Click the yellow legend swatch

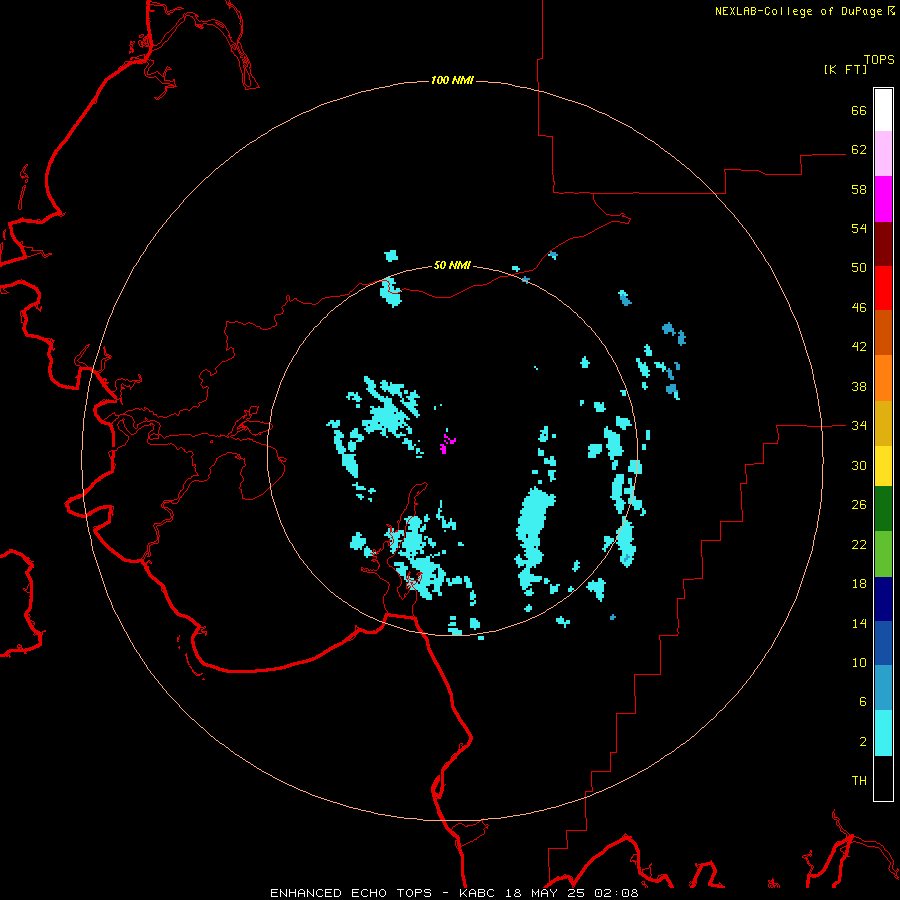[883, 466]
